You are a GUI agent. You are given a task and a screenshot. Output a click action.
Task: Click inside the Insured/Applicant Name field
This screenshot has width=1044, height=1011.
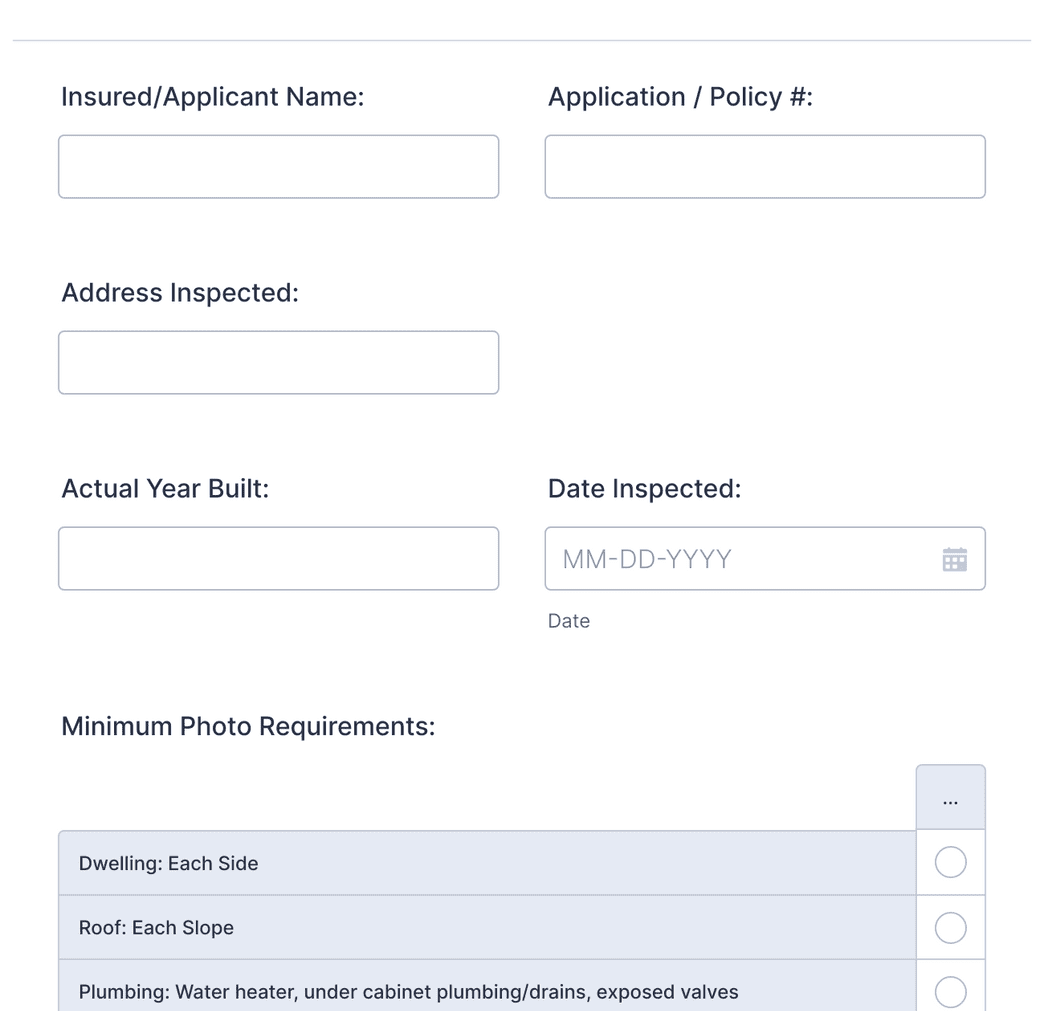[278, 166]
